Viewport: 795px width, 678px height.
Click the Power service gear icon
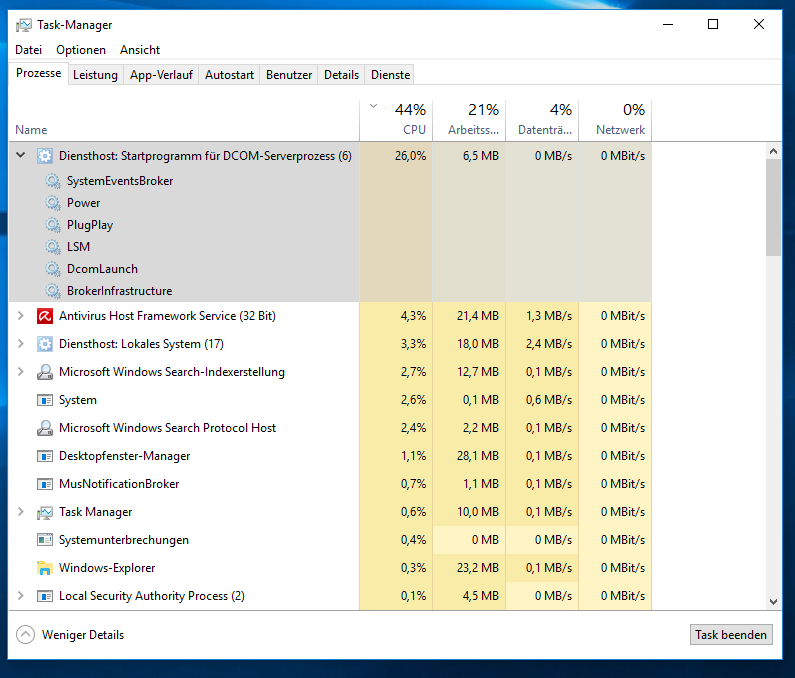point(53,203)
